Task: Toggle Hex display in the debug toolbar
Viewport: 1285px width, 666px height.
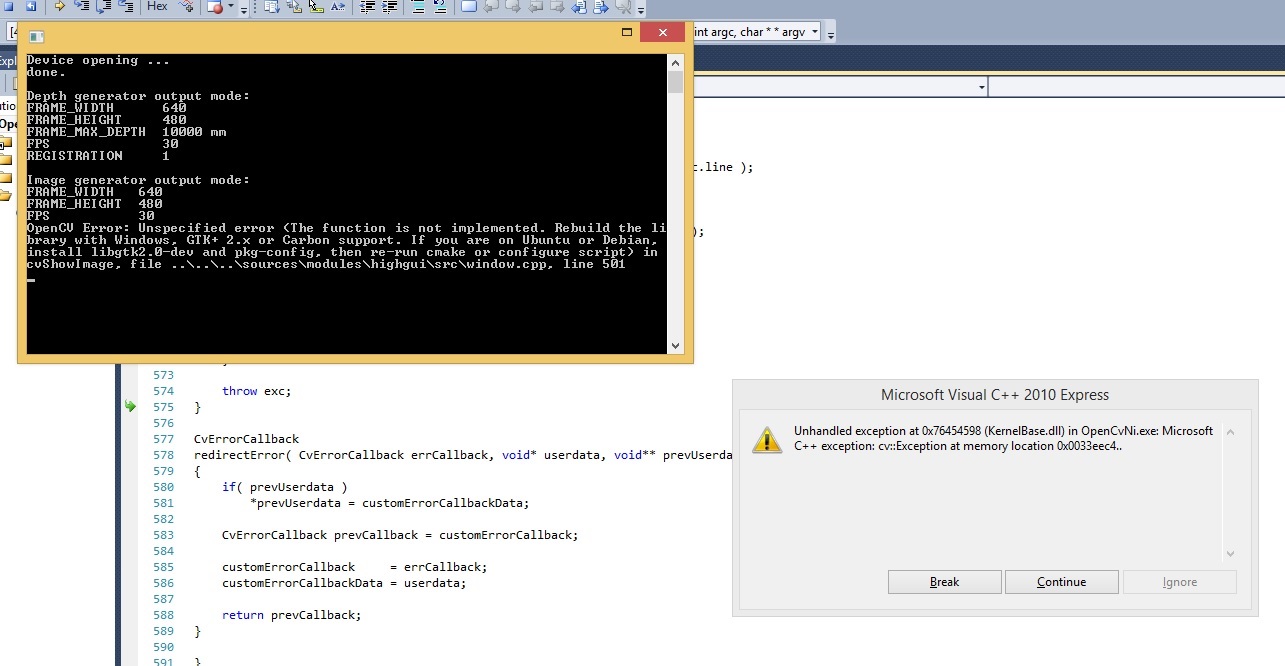Action: [x=157, y=6]
